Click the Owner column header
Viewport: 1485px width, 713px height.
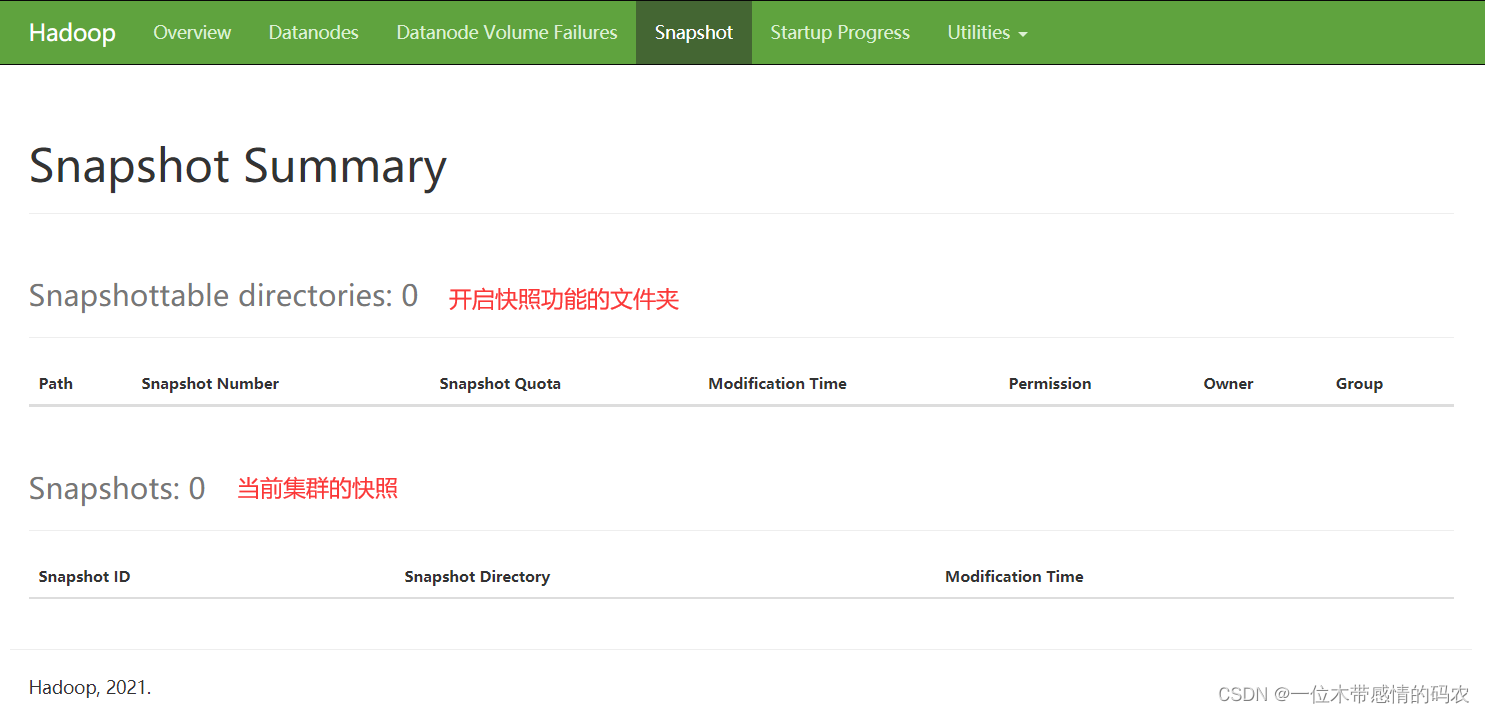[1228, 384]
